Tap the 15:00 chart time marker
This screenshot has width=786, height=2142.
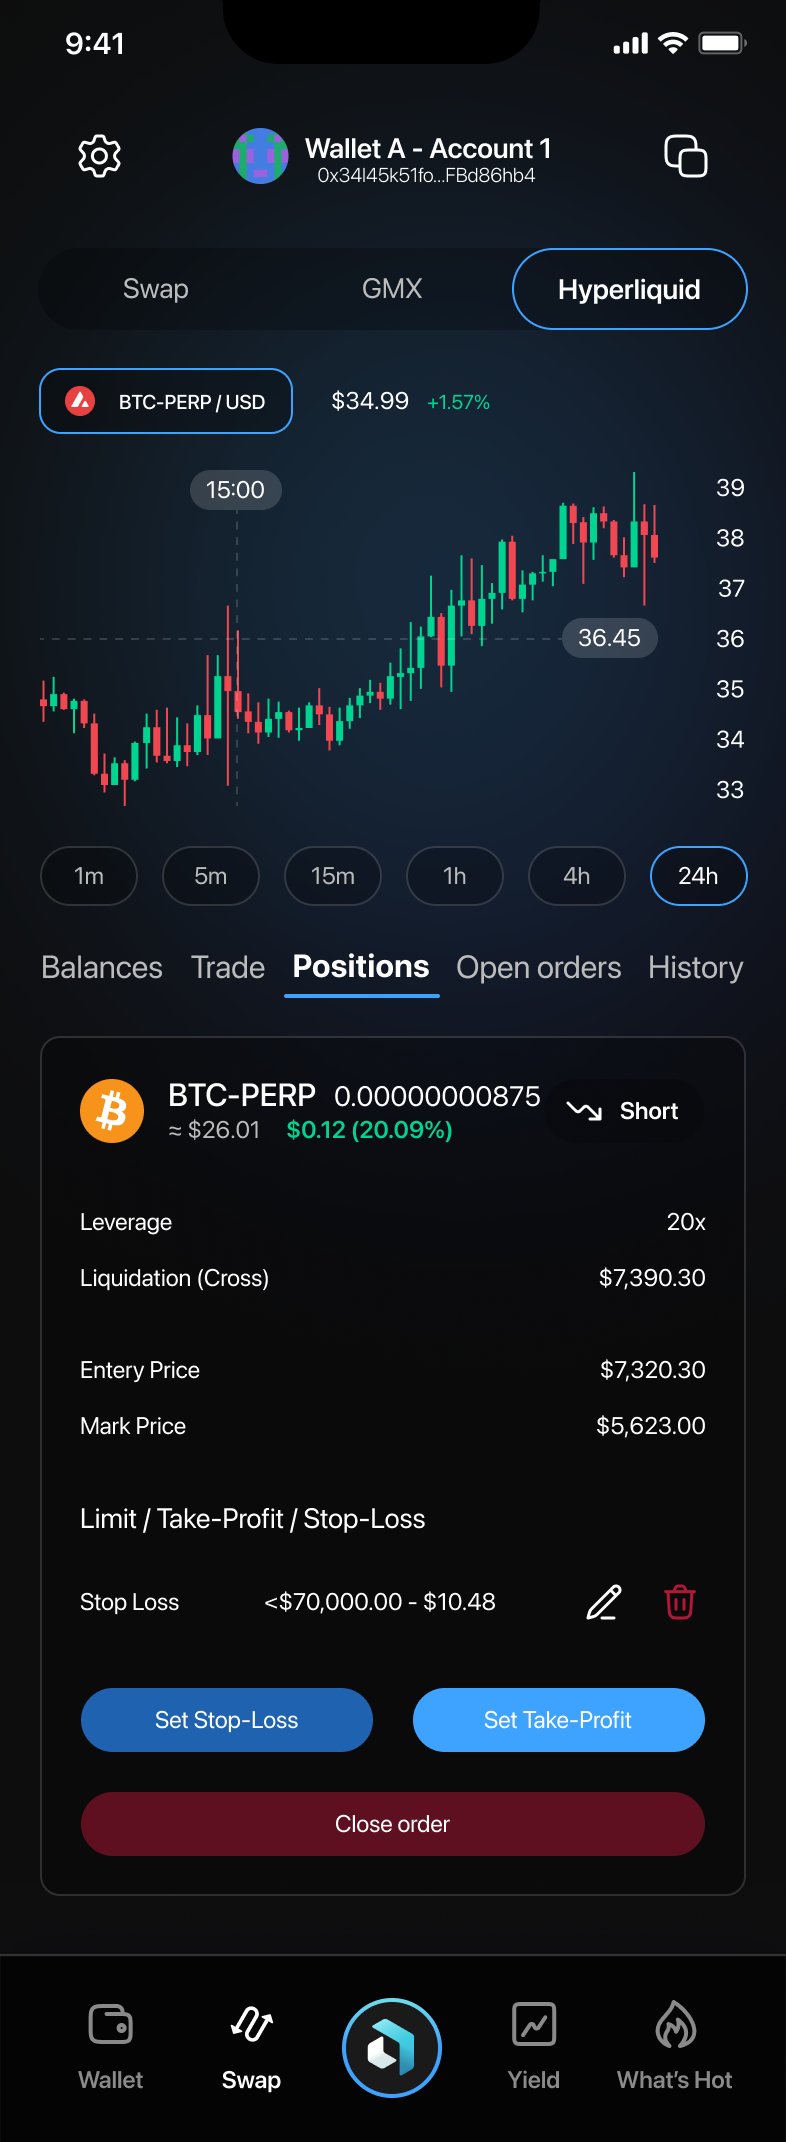pos(236,490)
